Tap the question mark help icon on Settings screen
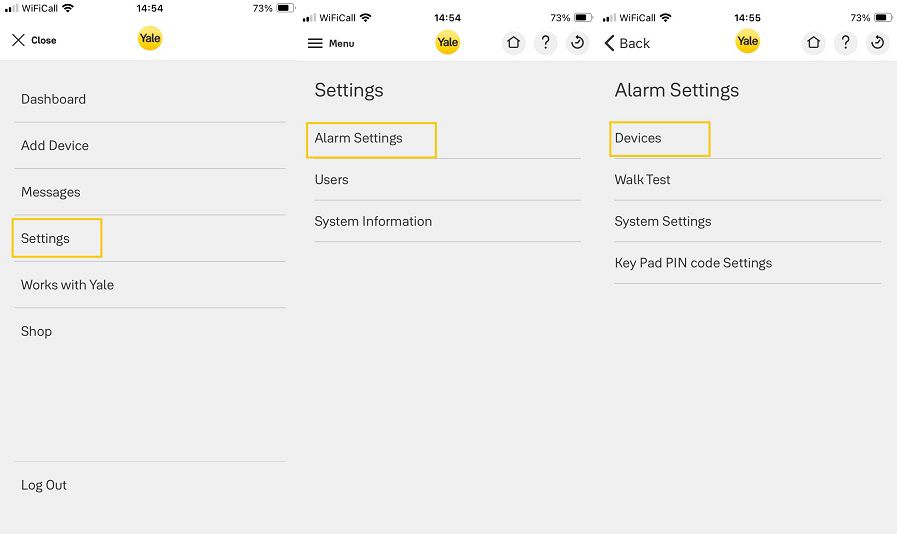This screenshot has height=534, width=897. 545,43
